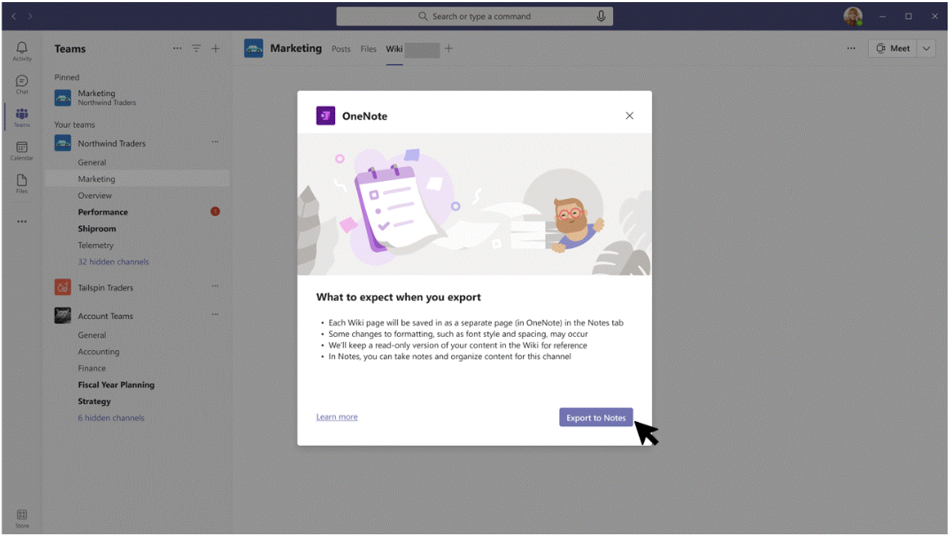Viewport: 948px width, 535px height.
Task: Open channel more options ellipsis near Meet
Action: coord(851,48)
